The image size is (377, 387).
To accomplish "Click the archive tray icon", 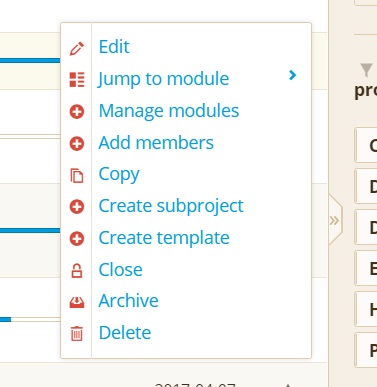I will pos(77,302).
